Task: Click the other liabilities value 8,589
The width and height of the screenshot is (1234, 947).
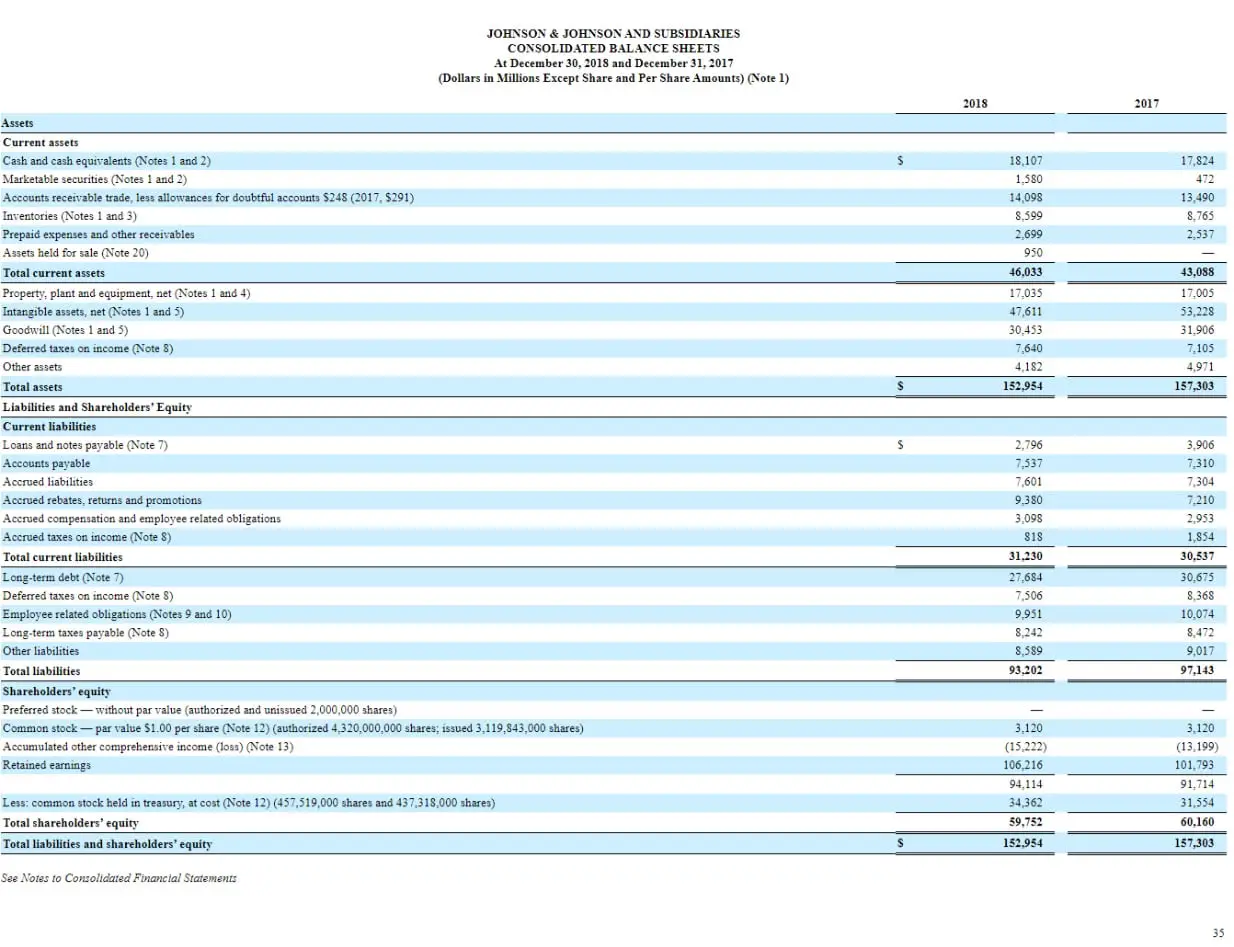Action: point(1029,650)
